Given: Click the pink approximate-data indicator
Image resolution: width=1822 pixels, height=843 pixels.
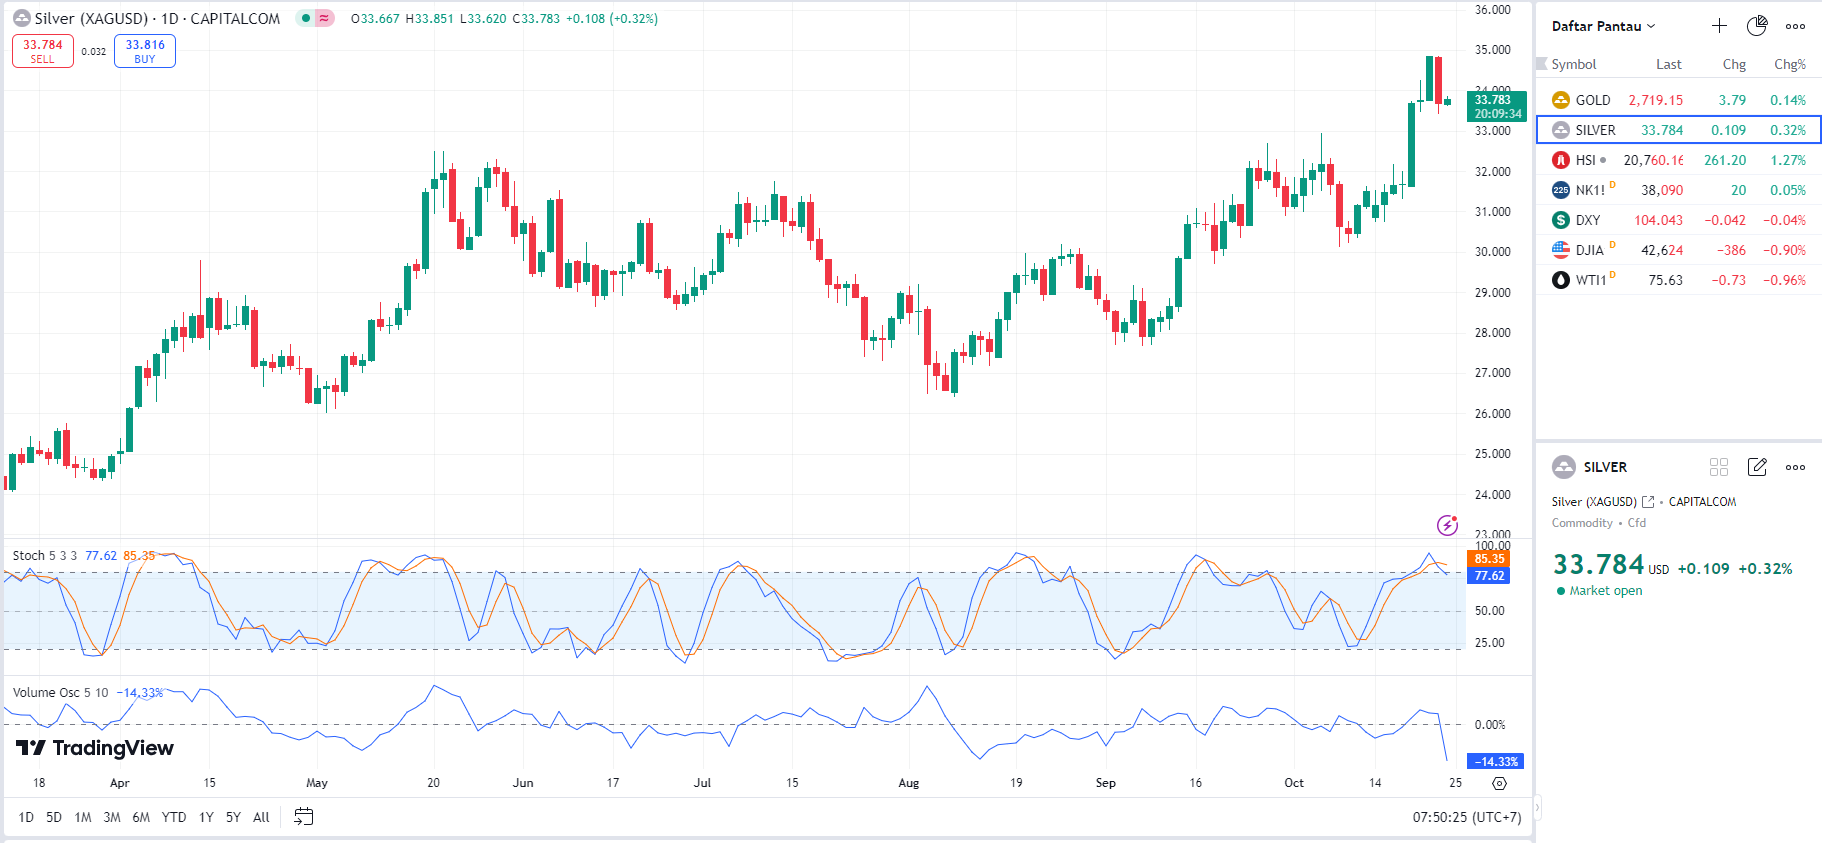Looking at the screenshot, I should [324, 18].
